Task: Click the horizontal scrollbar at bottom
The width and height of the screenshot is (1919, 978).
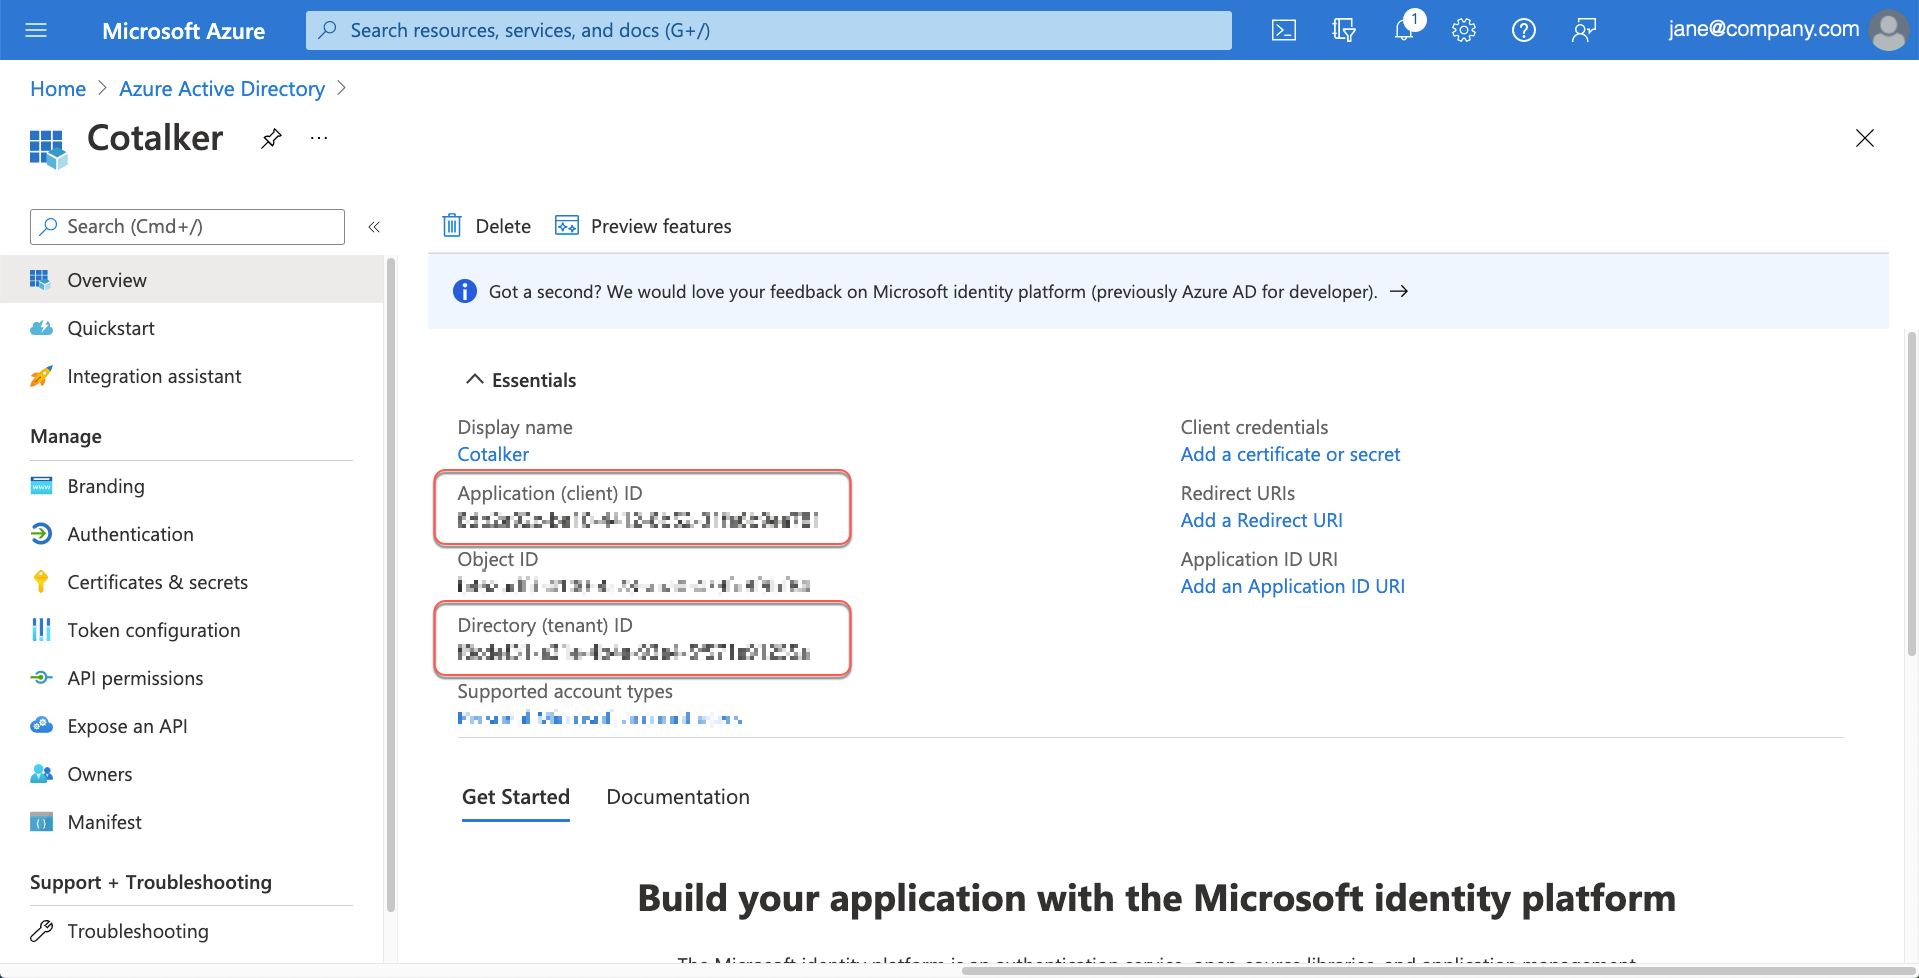Action: coord(1438,971)
